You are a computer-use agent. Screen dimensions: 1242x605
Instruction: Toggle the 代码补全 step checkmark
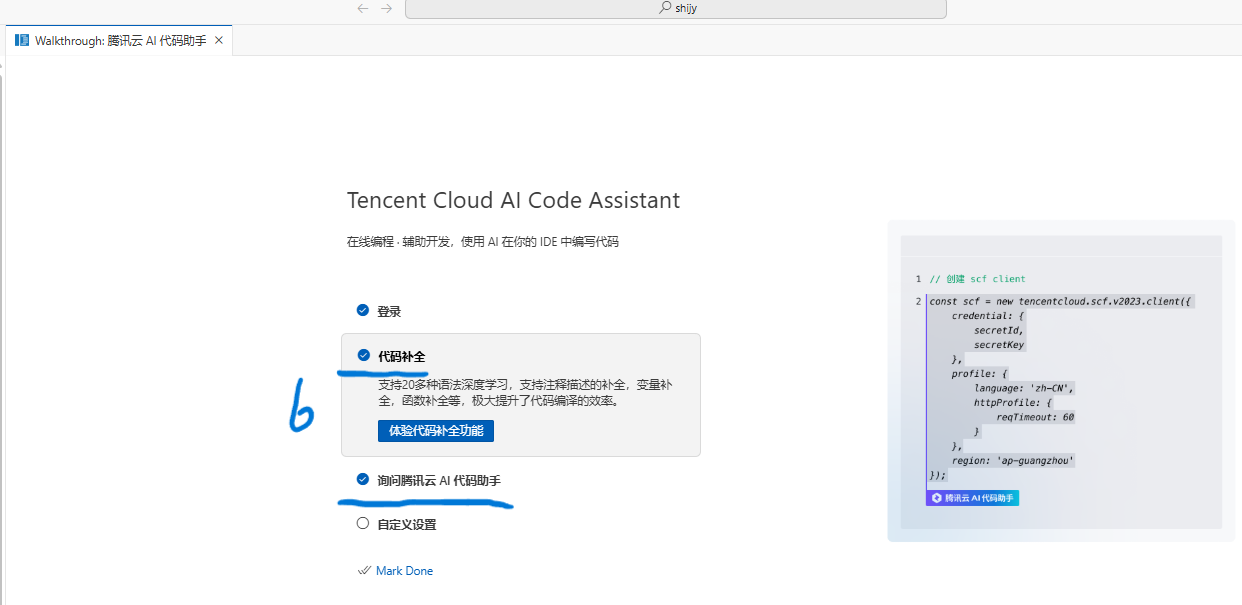pyautogui.click(x=364, y=355)
